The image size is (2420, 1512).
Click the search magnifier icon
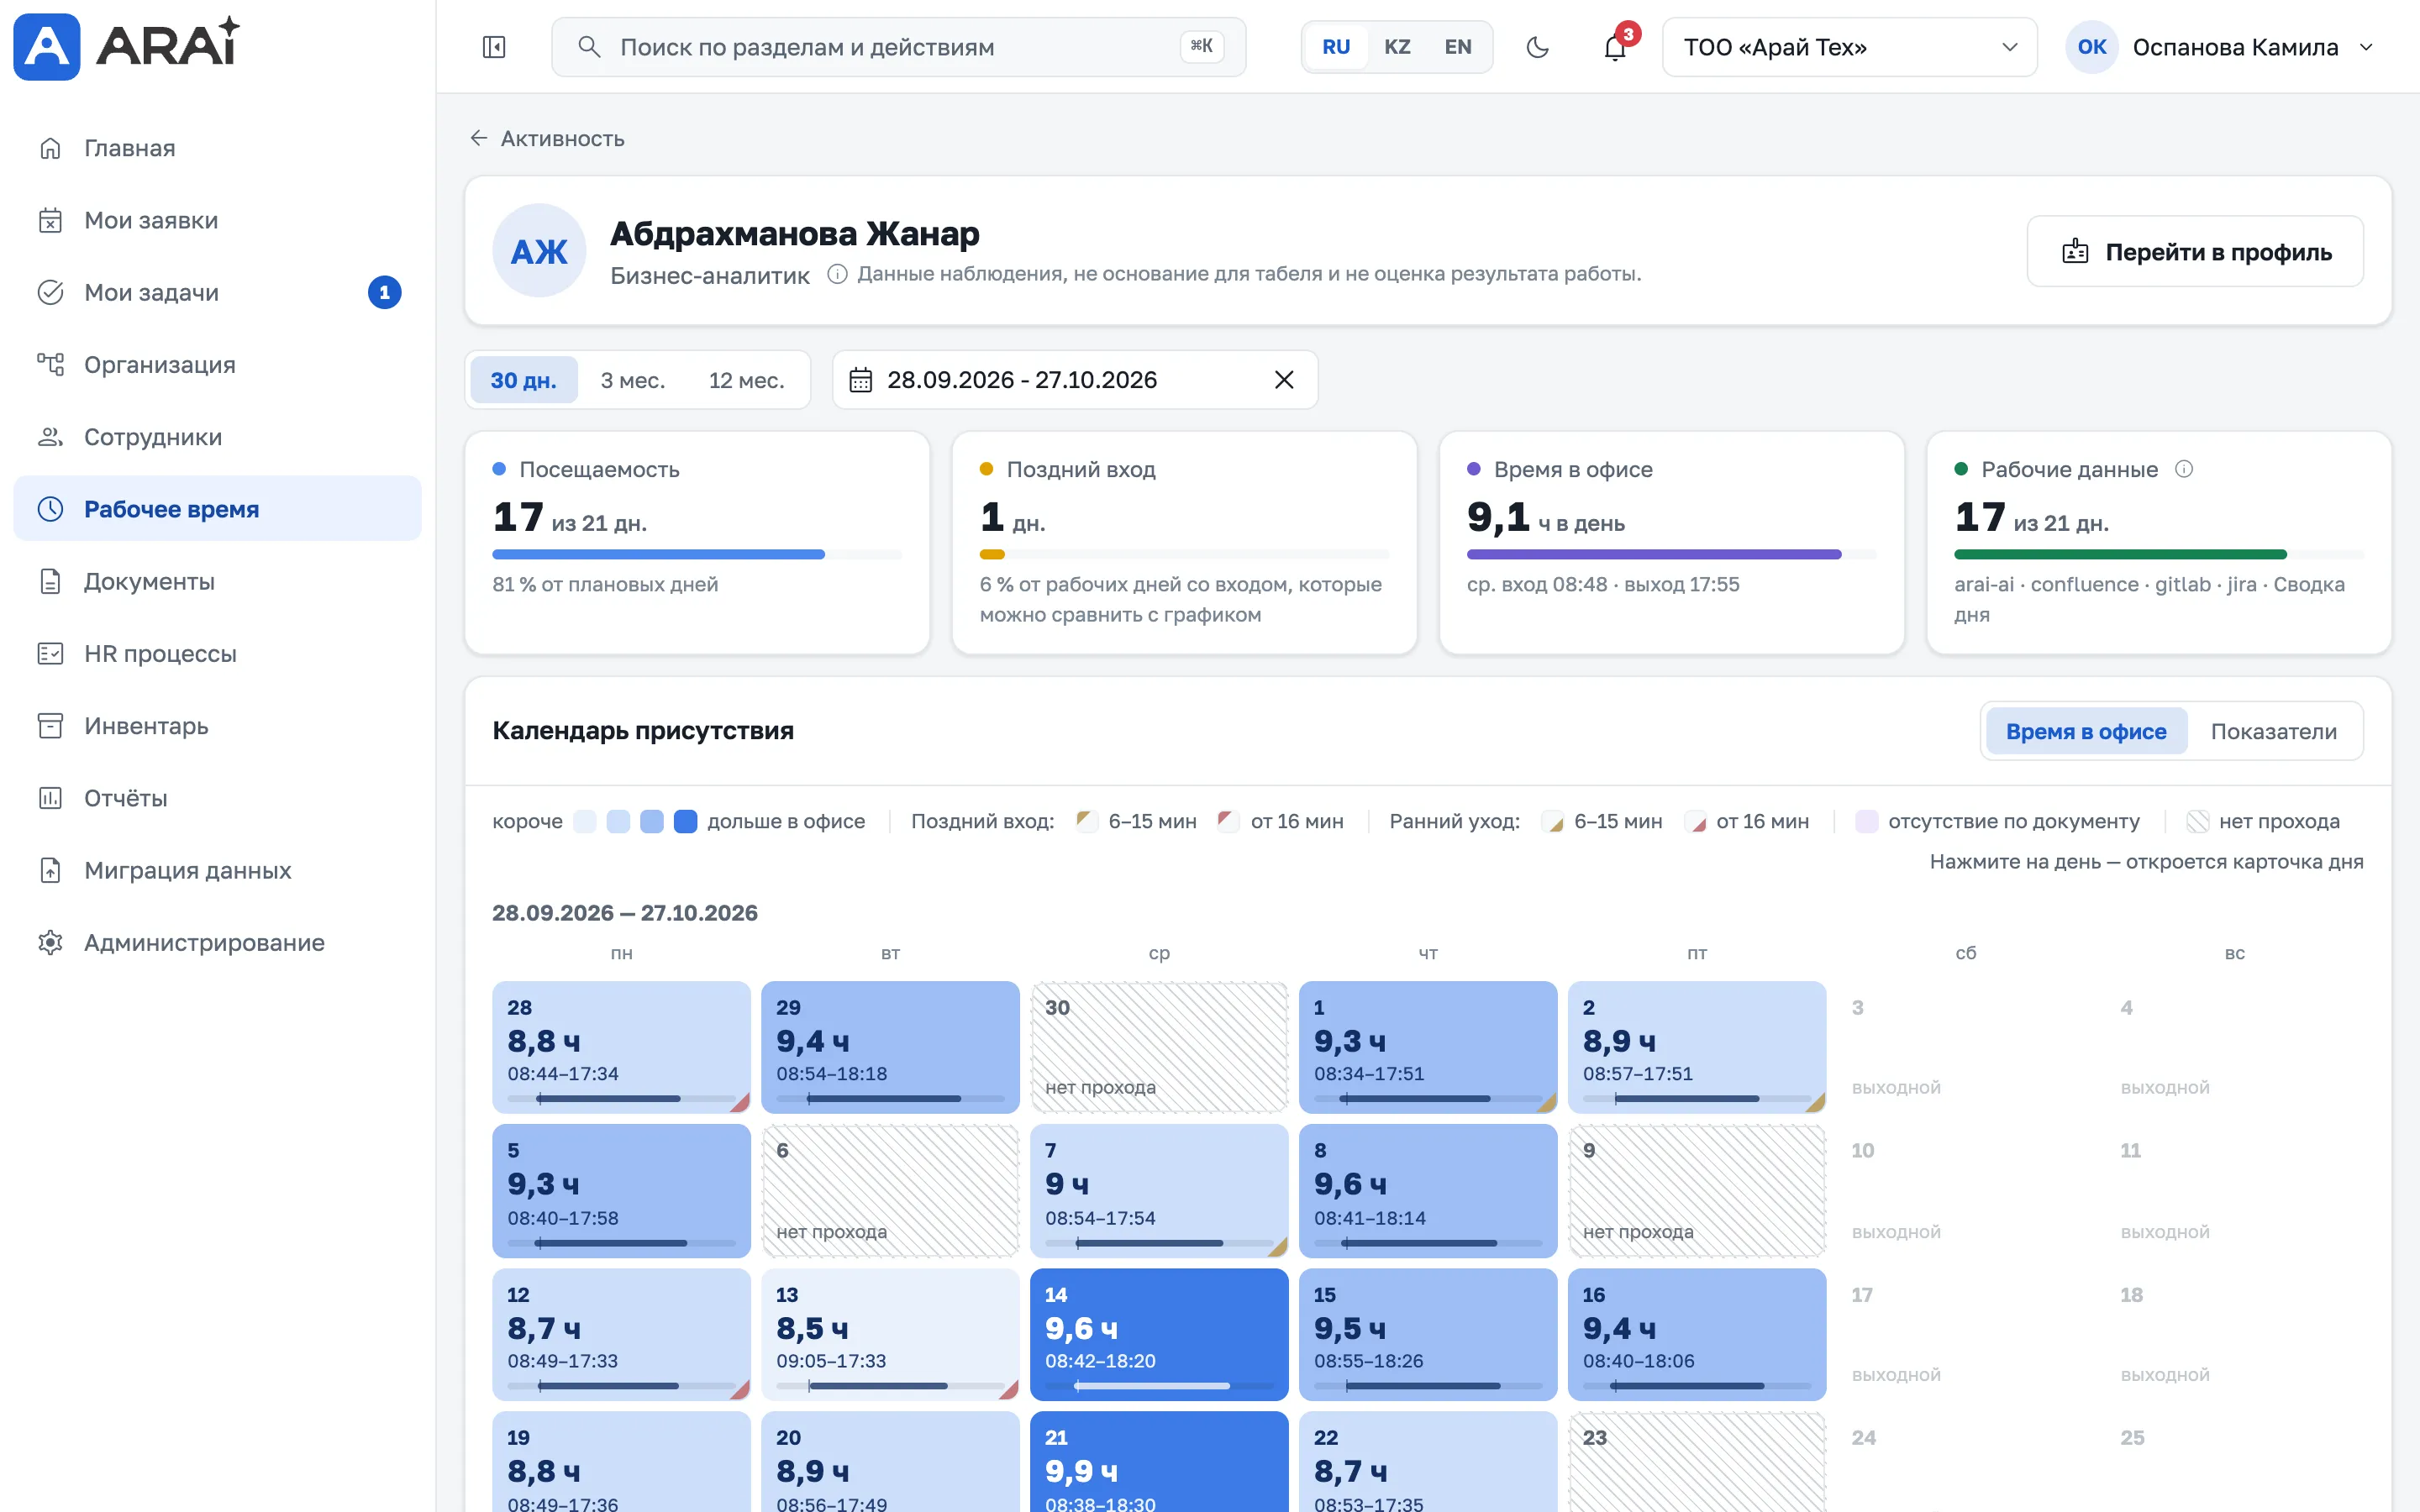pos(589,47)
